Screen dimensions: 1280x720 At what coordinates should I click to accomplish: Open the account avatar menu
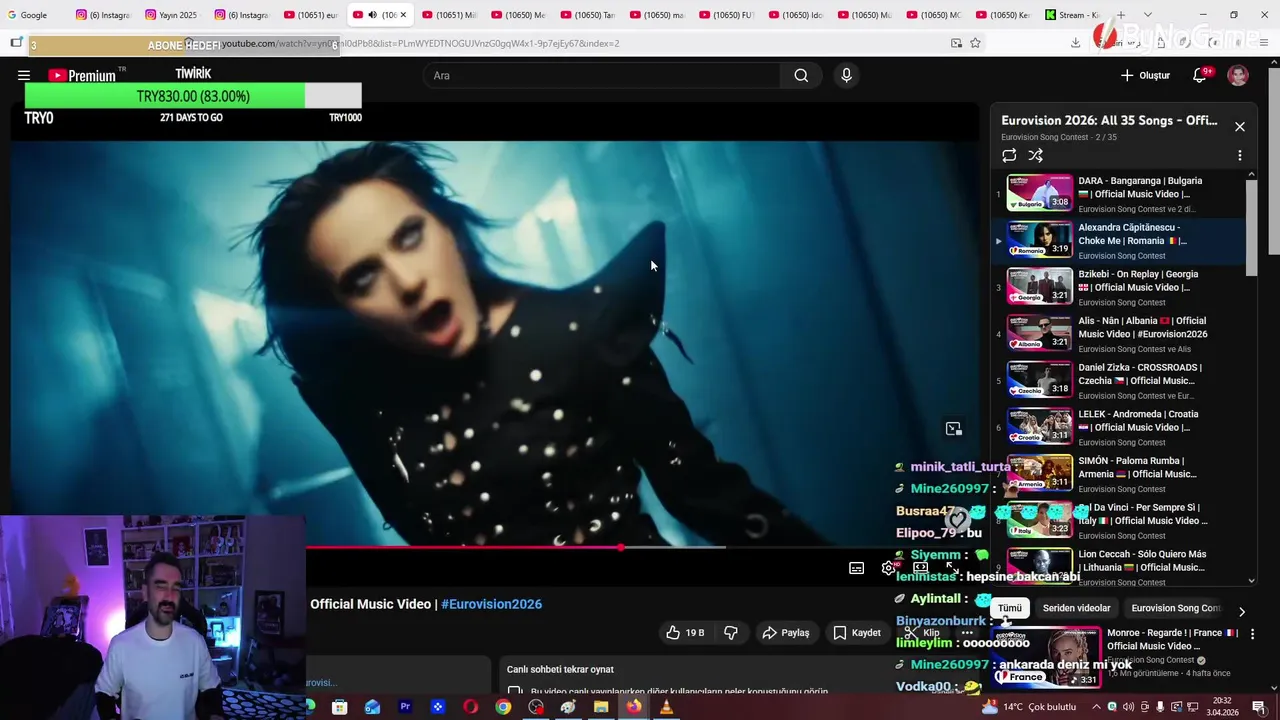point(1238,75)
